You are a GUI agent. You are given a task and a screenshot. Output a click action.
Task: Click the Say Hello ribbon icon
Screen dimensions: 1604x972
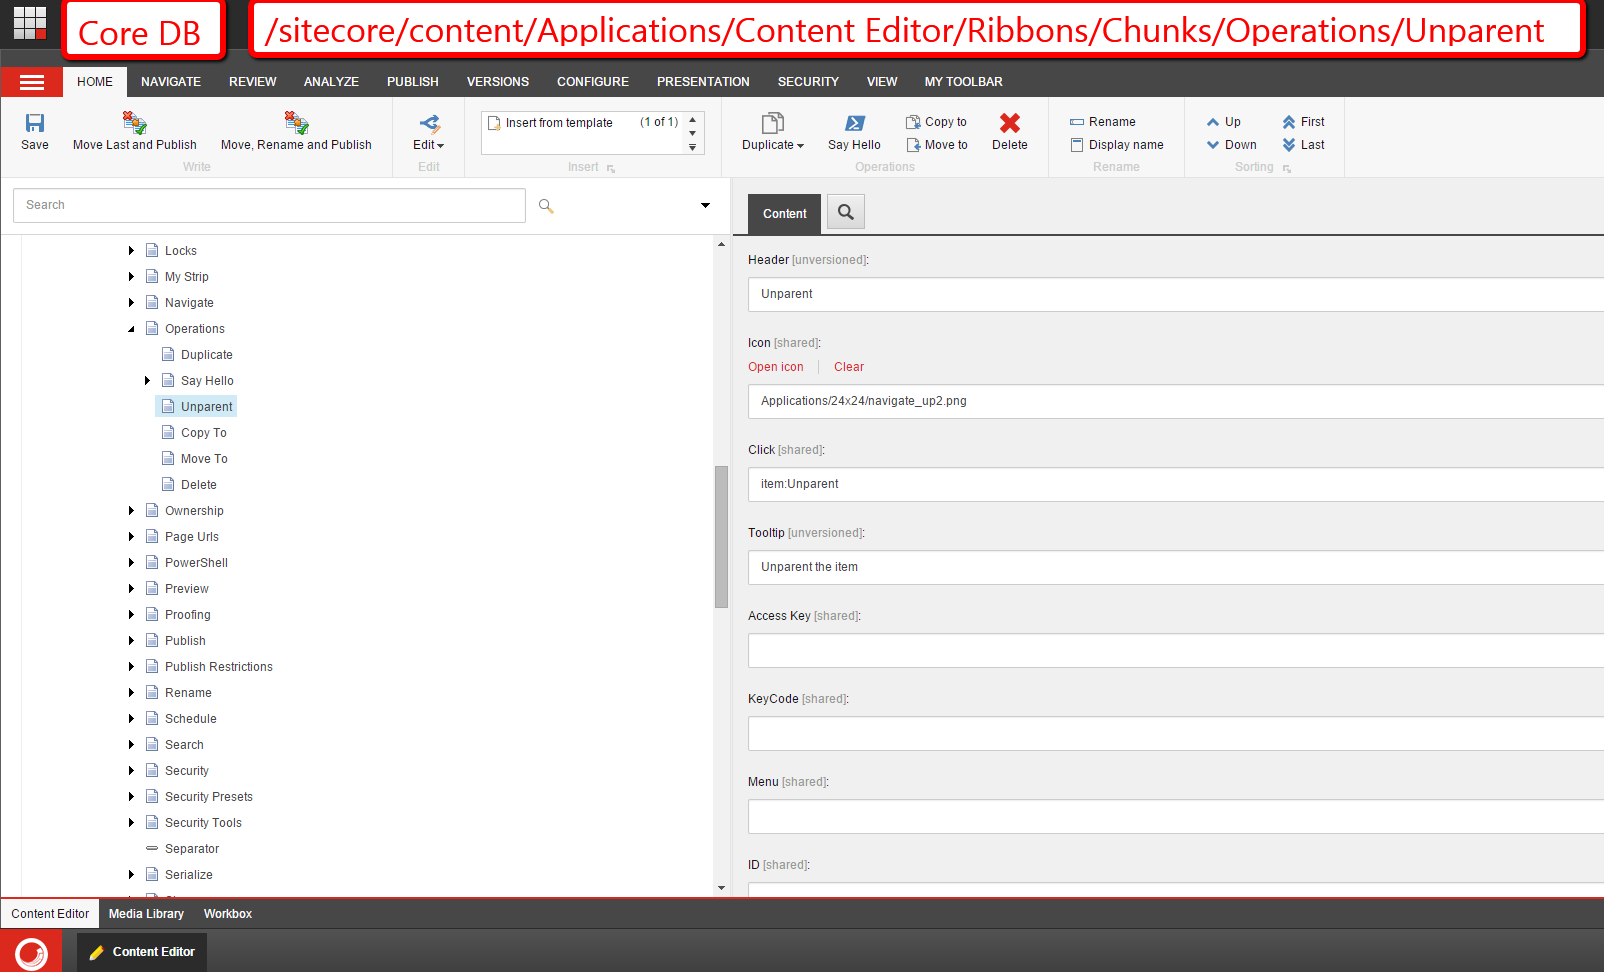pyautogui.click(x=854, y=123)
